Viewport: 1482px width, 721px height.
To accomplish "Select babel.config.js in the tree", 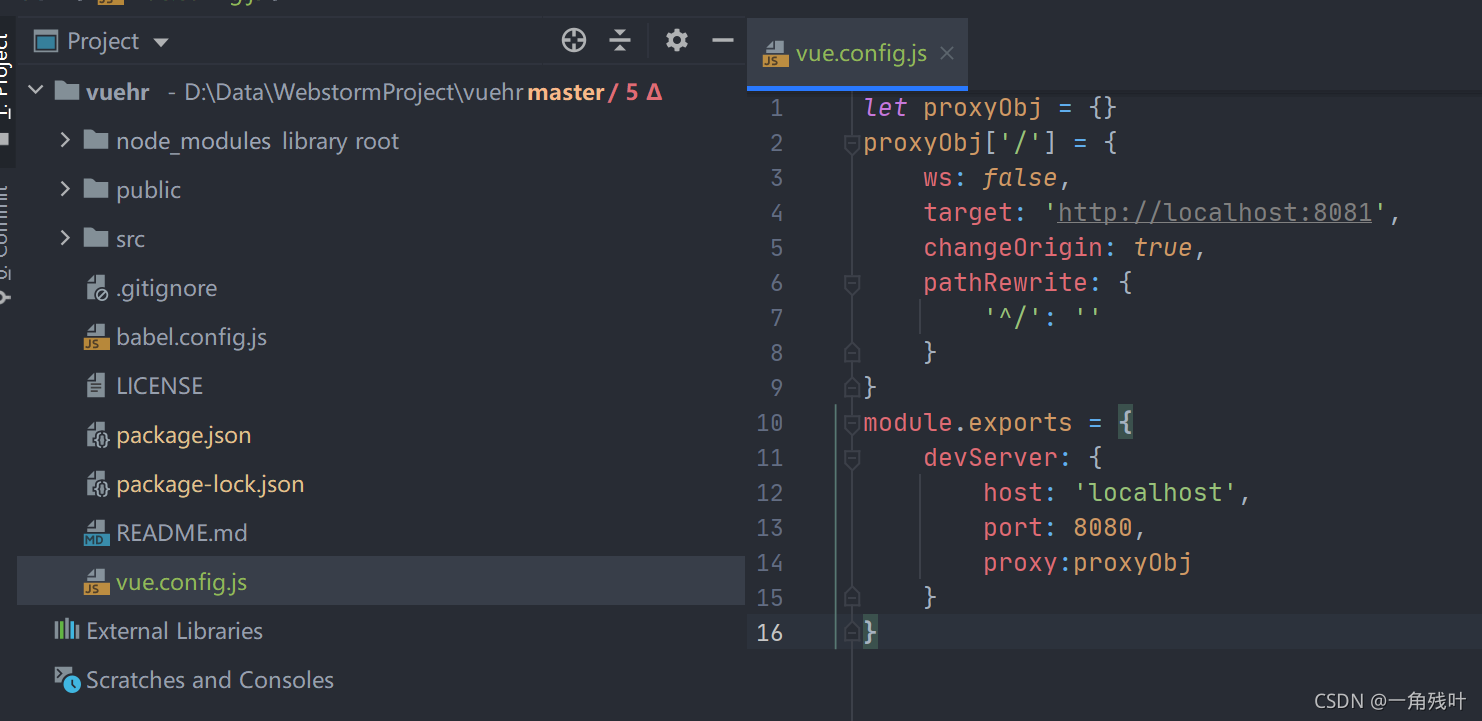I will tap(191, 337).
